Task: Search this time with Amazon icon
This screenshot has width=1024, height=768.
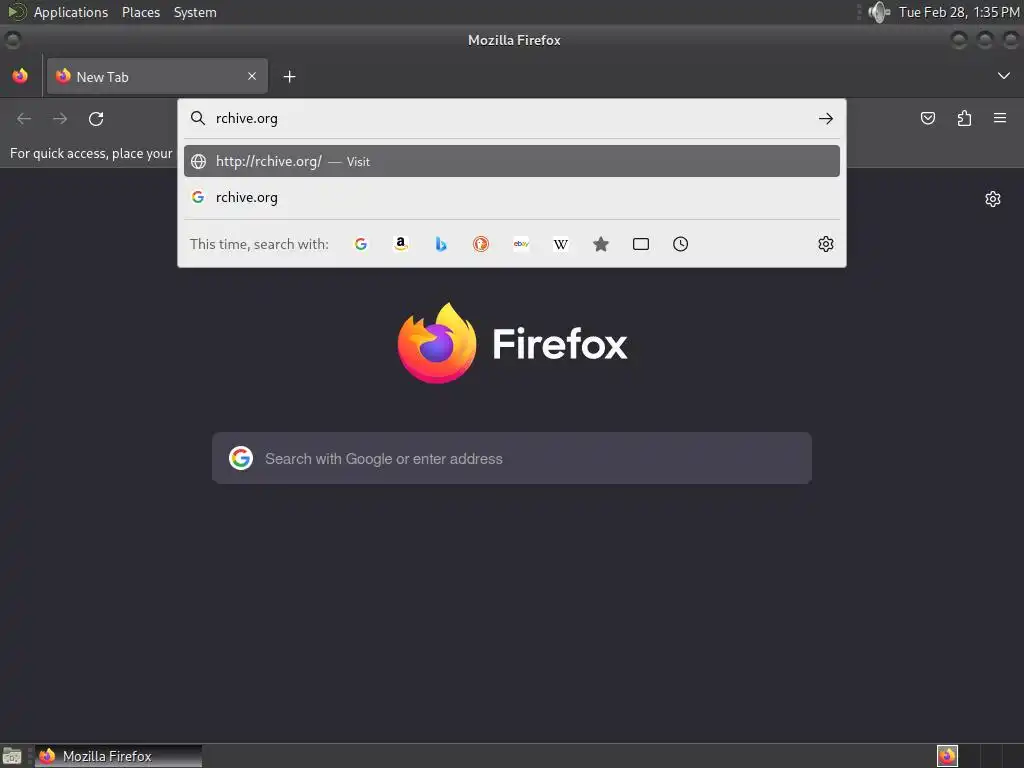Action: click(401, 244)
